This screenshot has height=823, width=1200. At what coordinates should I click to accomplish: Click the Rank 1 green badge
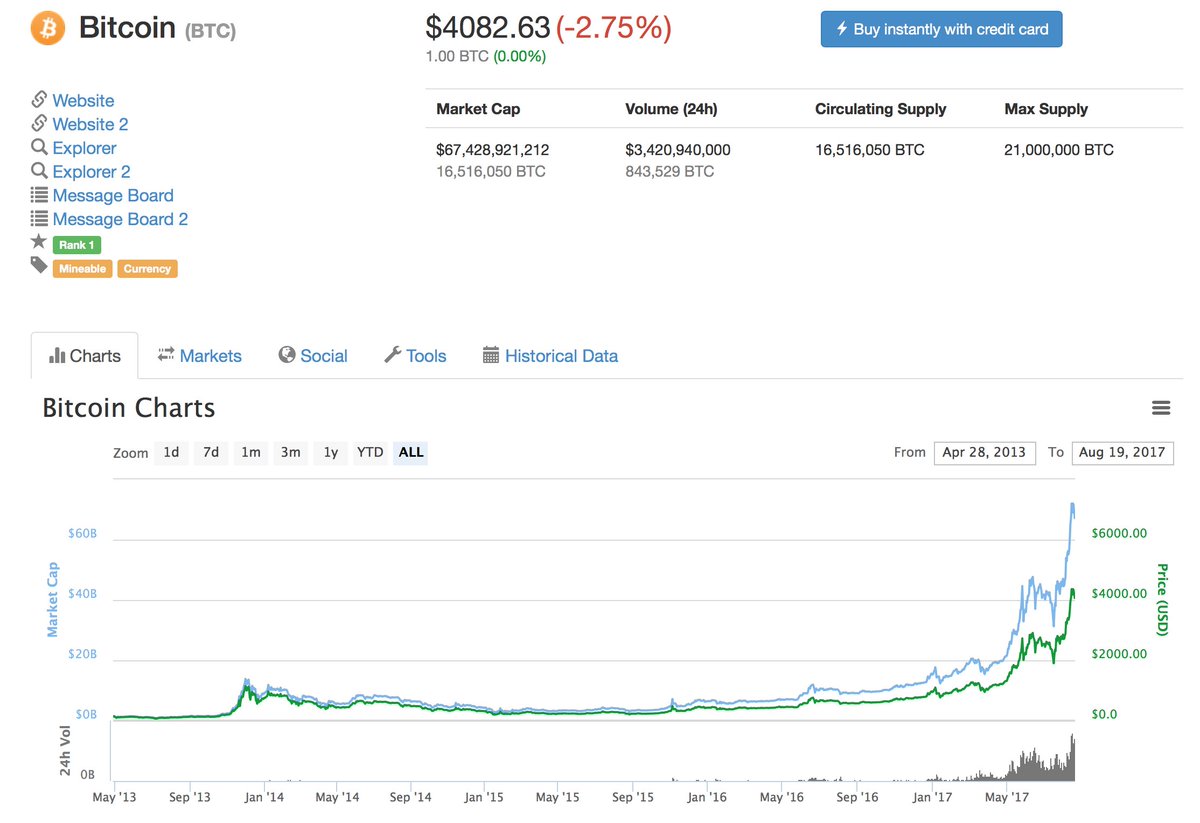[76, 245]
